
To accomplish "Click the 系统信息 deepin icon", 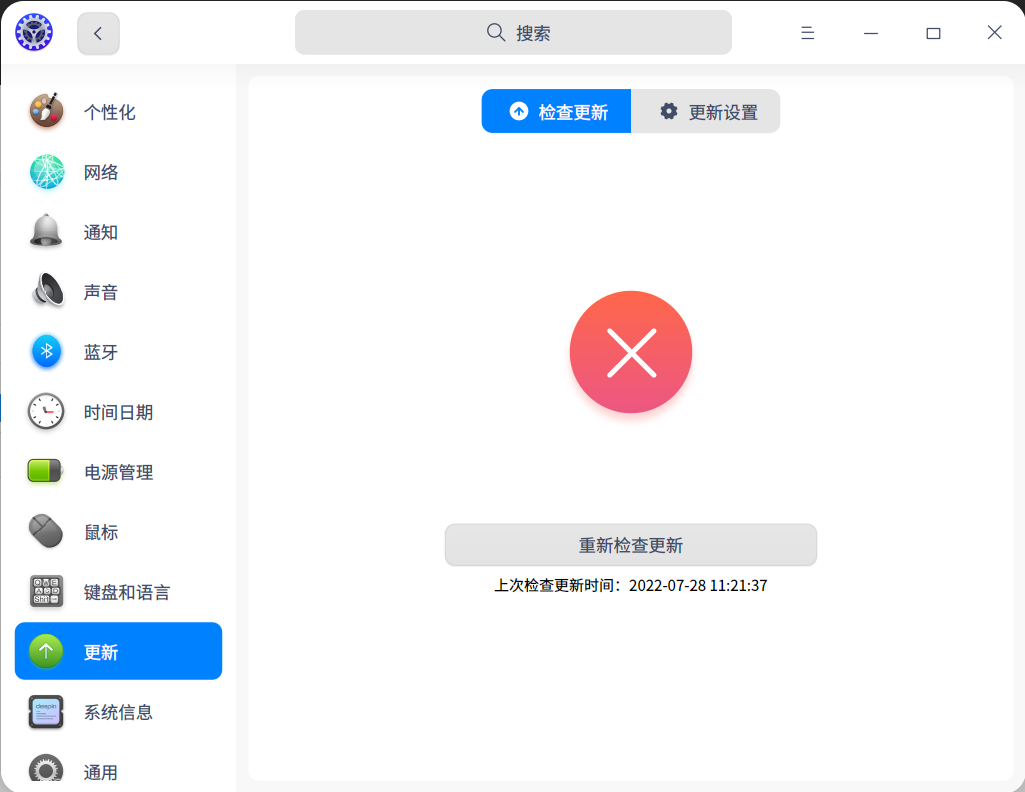I will pos(46,712).
